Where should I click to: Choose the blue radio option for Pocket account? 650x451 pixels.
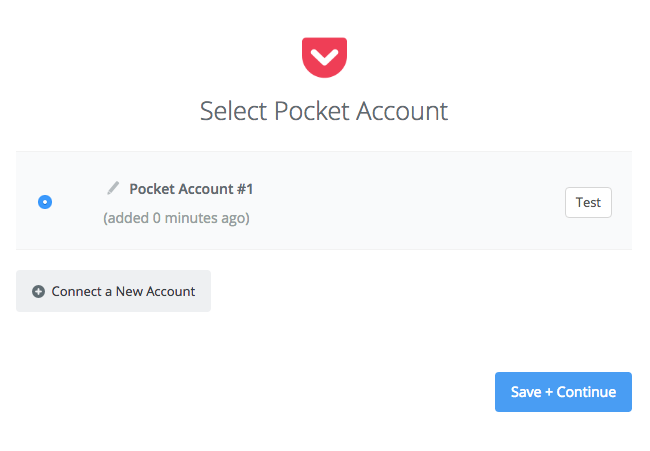[x=45, y=202]
